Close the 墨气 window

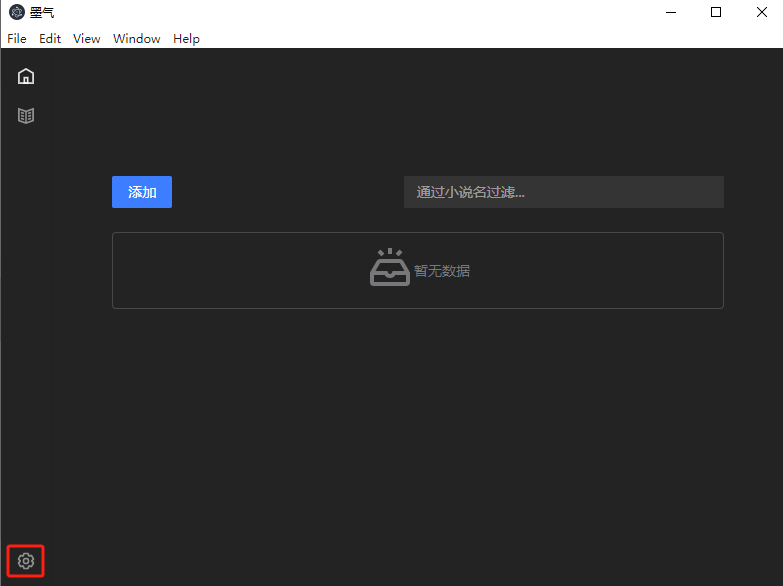point(762,12)
